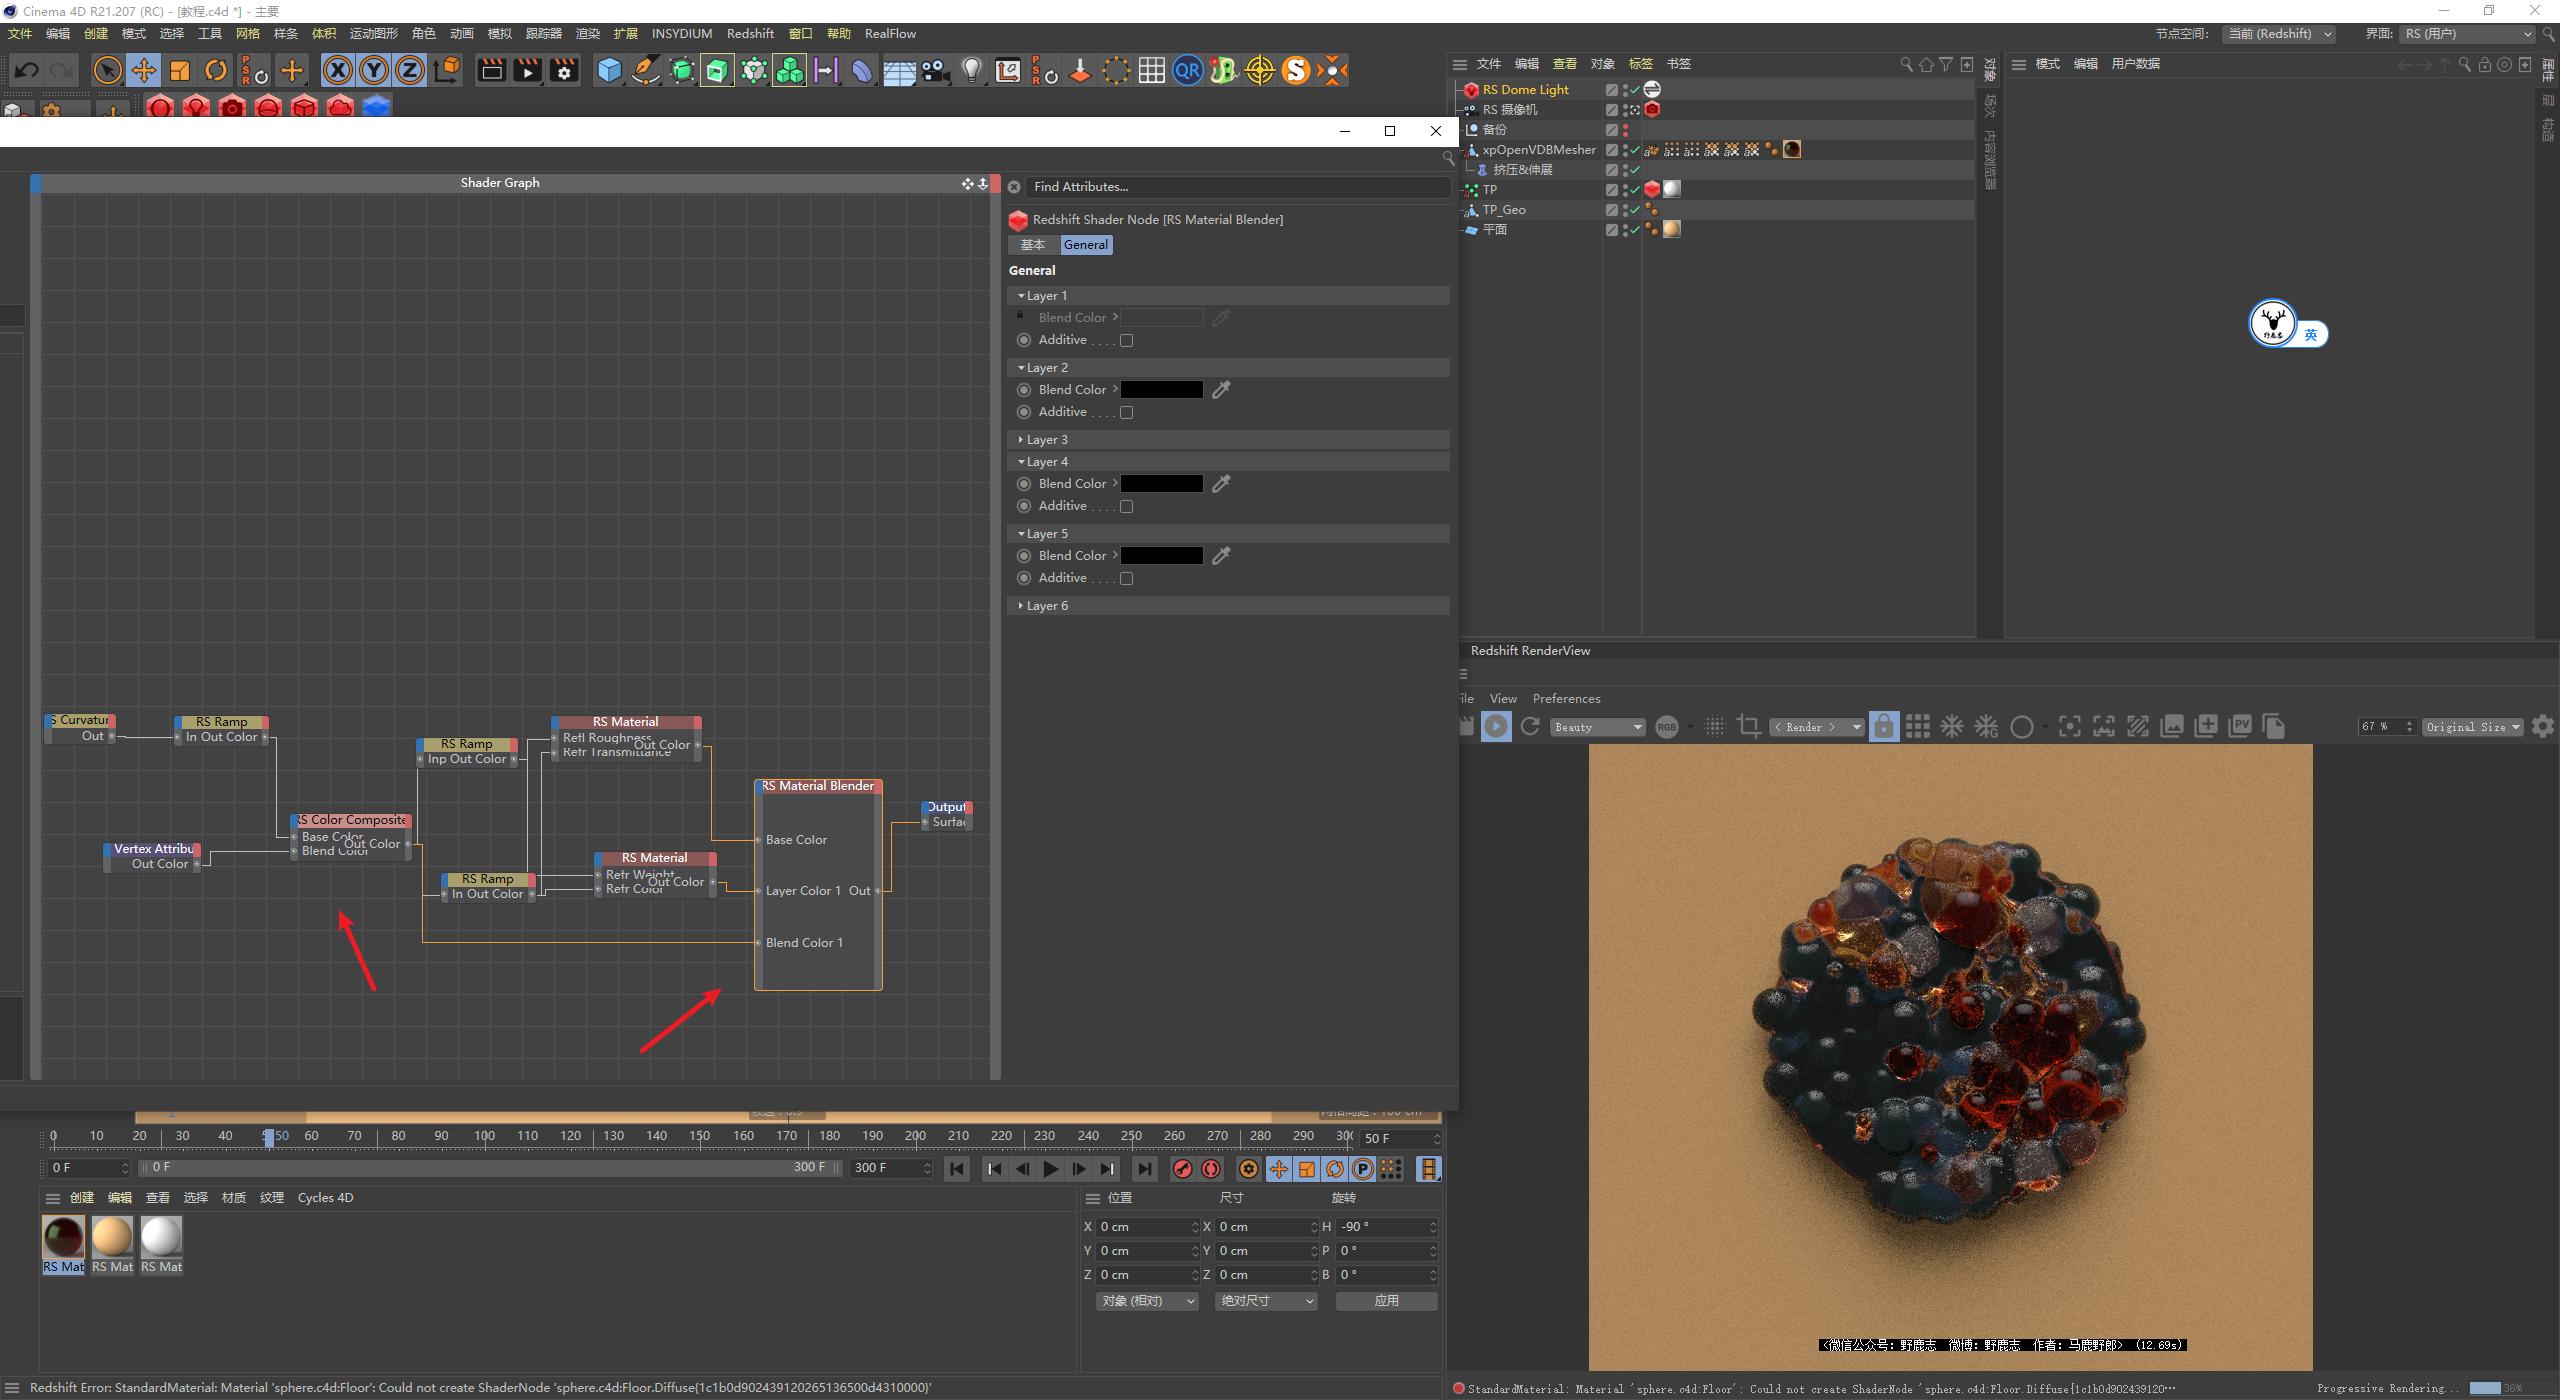2560x1400 pixels.
Task: Switch to the 基本 tab in the attributes panel
Action: pos(1035,244)
